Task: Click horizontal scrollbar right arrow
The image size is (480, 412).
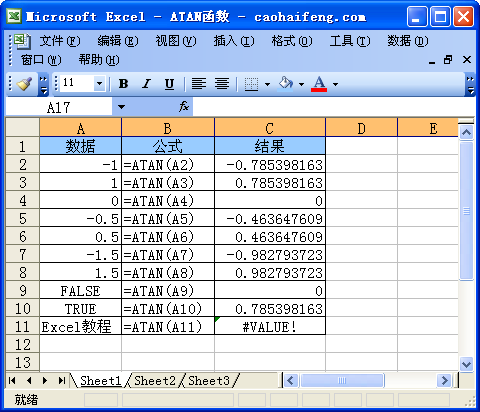Action: [444, 380]
